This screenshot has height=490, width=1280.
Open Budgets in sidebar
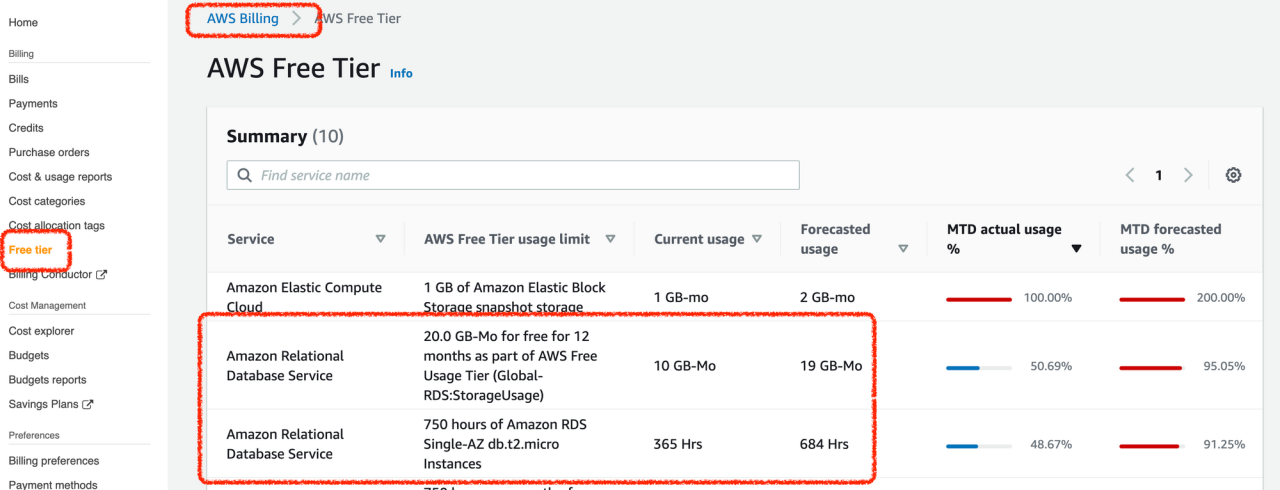pos(29,355)
